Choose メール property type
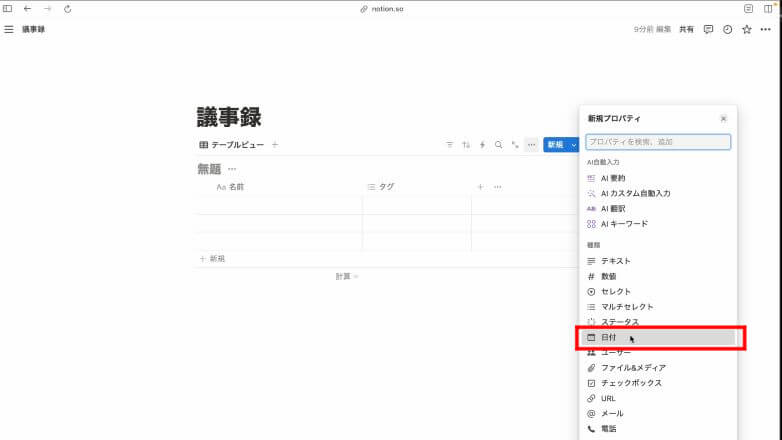This screenshot has width=782, height=440. click(658, 414)
